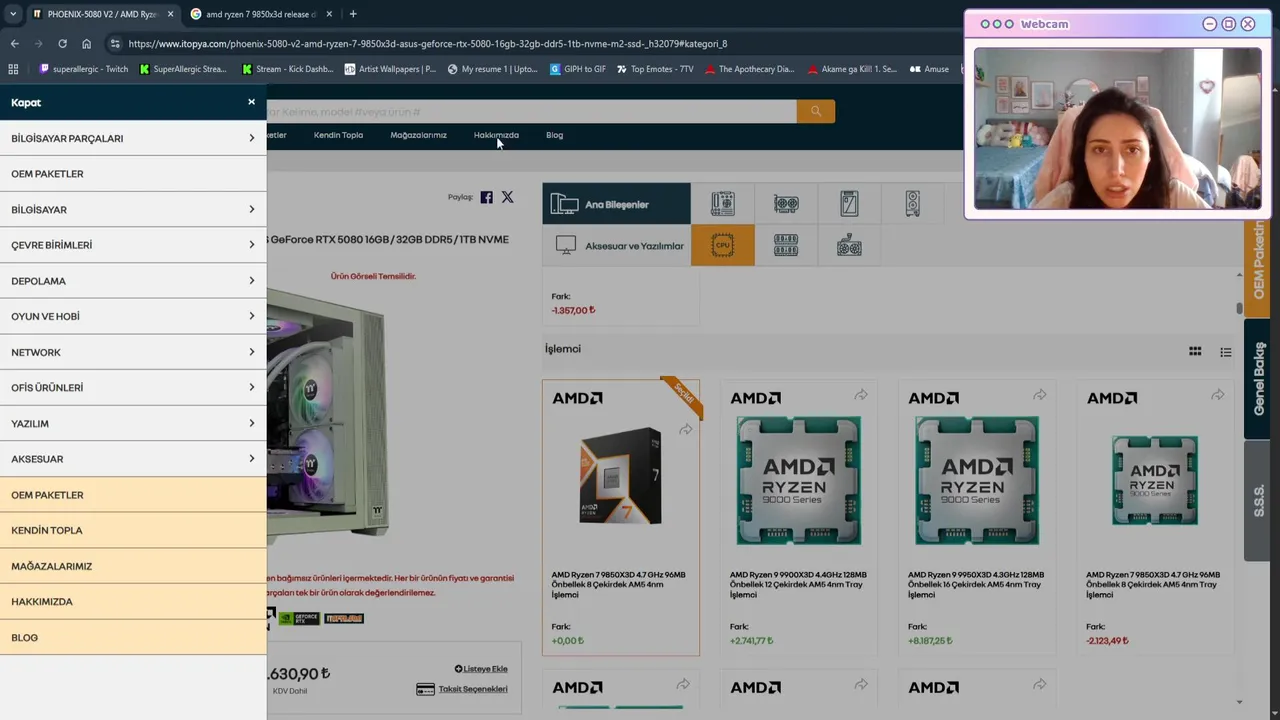1280x720 pixels.
Task: Open tab search dropdown arrow
Action: tap(13, 14)
